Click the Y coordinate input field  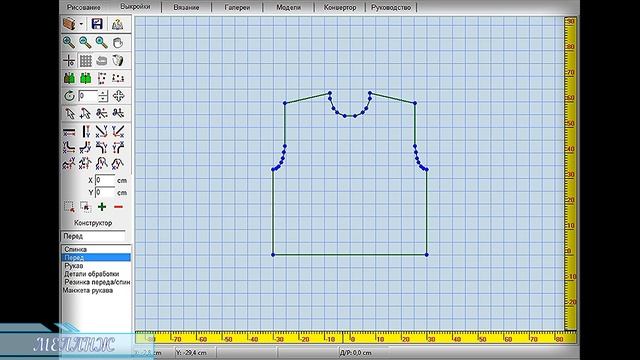click(x=105, y=192)
